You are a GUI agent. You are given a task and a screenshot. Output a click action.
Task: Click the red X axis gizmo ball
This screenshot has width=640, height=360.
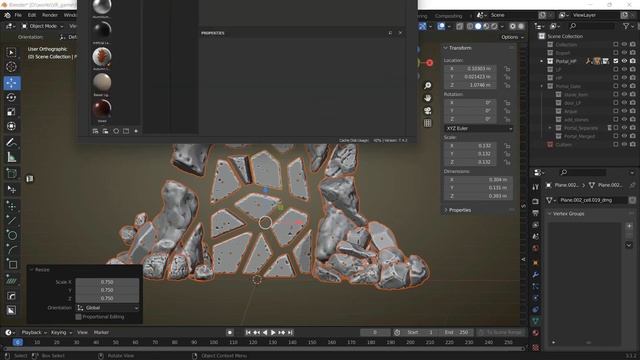tap(429, 63)
